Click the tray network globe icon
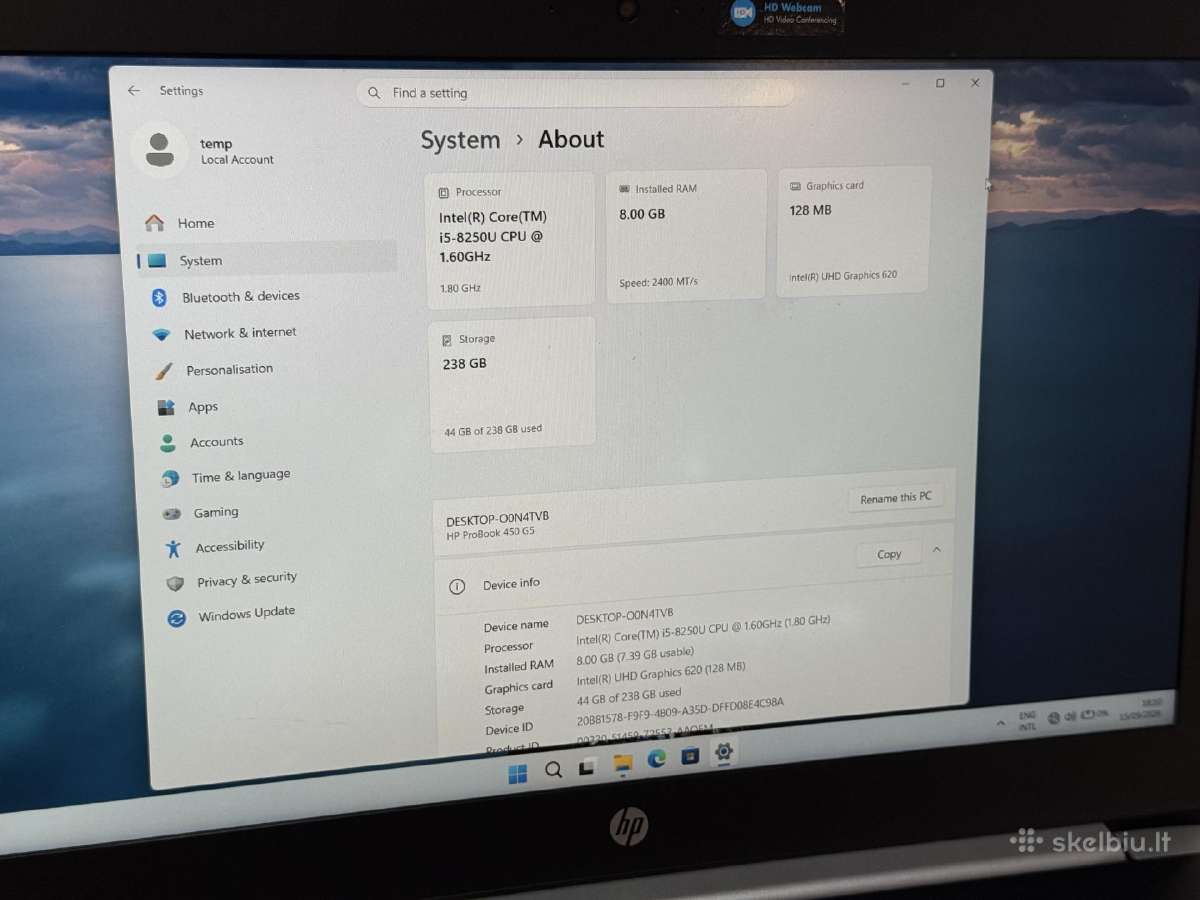The height and width of the screenshot is (900, 1200). (x=1053, y=717)
